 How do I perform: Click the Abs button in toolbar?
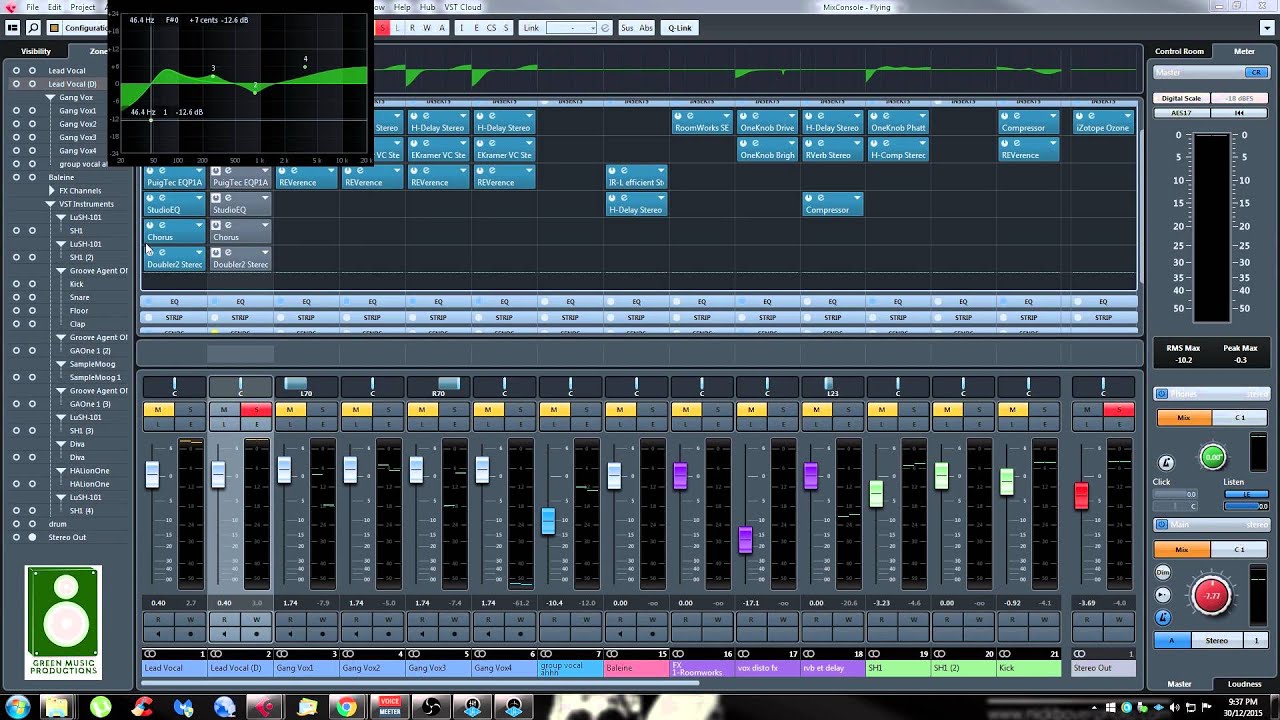646,28
